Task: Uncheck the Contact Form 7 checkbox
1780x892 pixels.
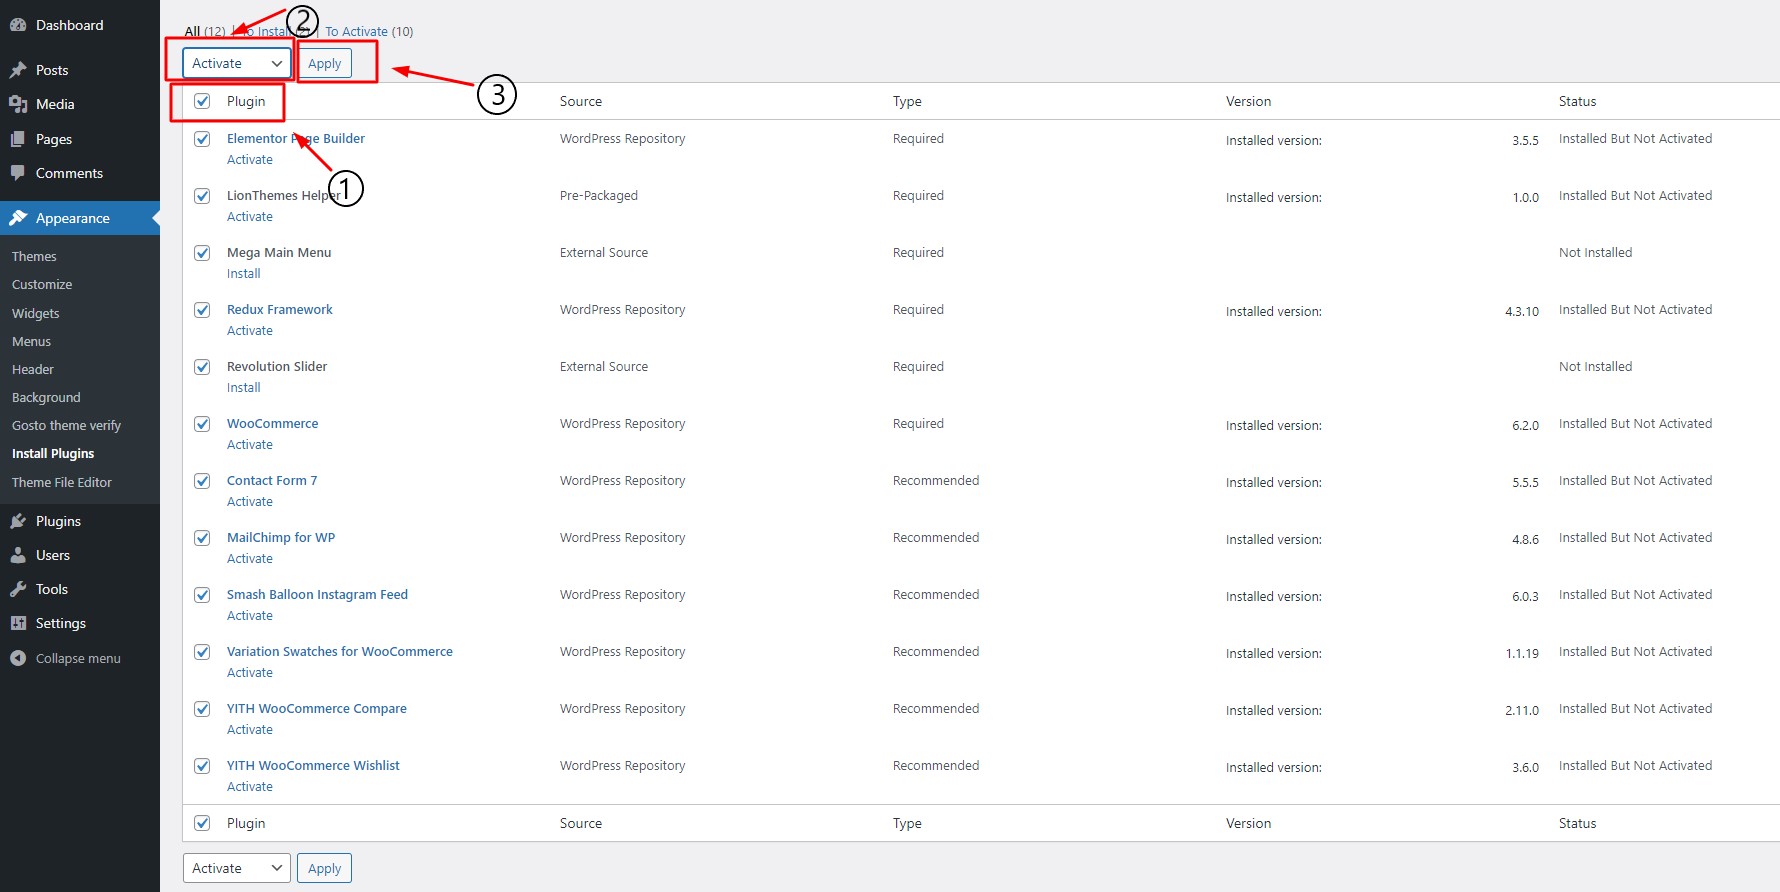Action: 202,481
